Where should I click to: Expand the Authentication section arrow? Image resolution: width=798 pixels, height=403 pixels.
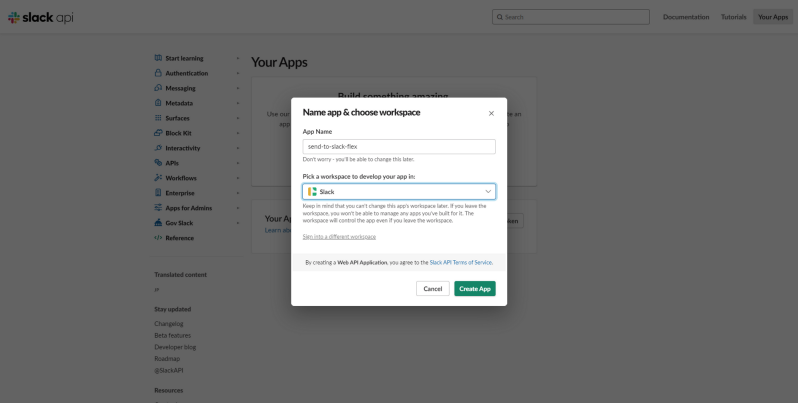coord(238,73)
